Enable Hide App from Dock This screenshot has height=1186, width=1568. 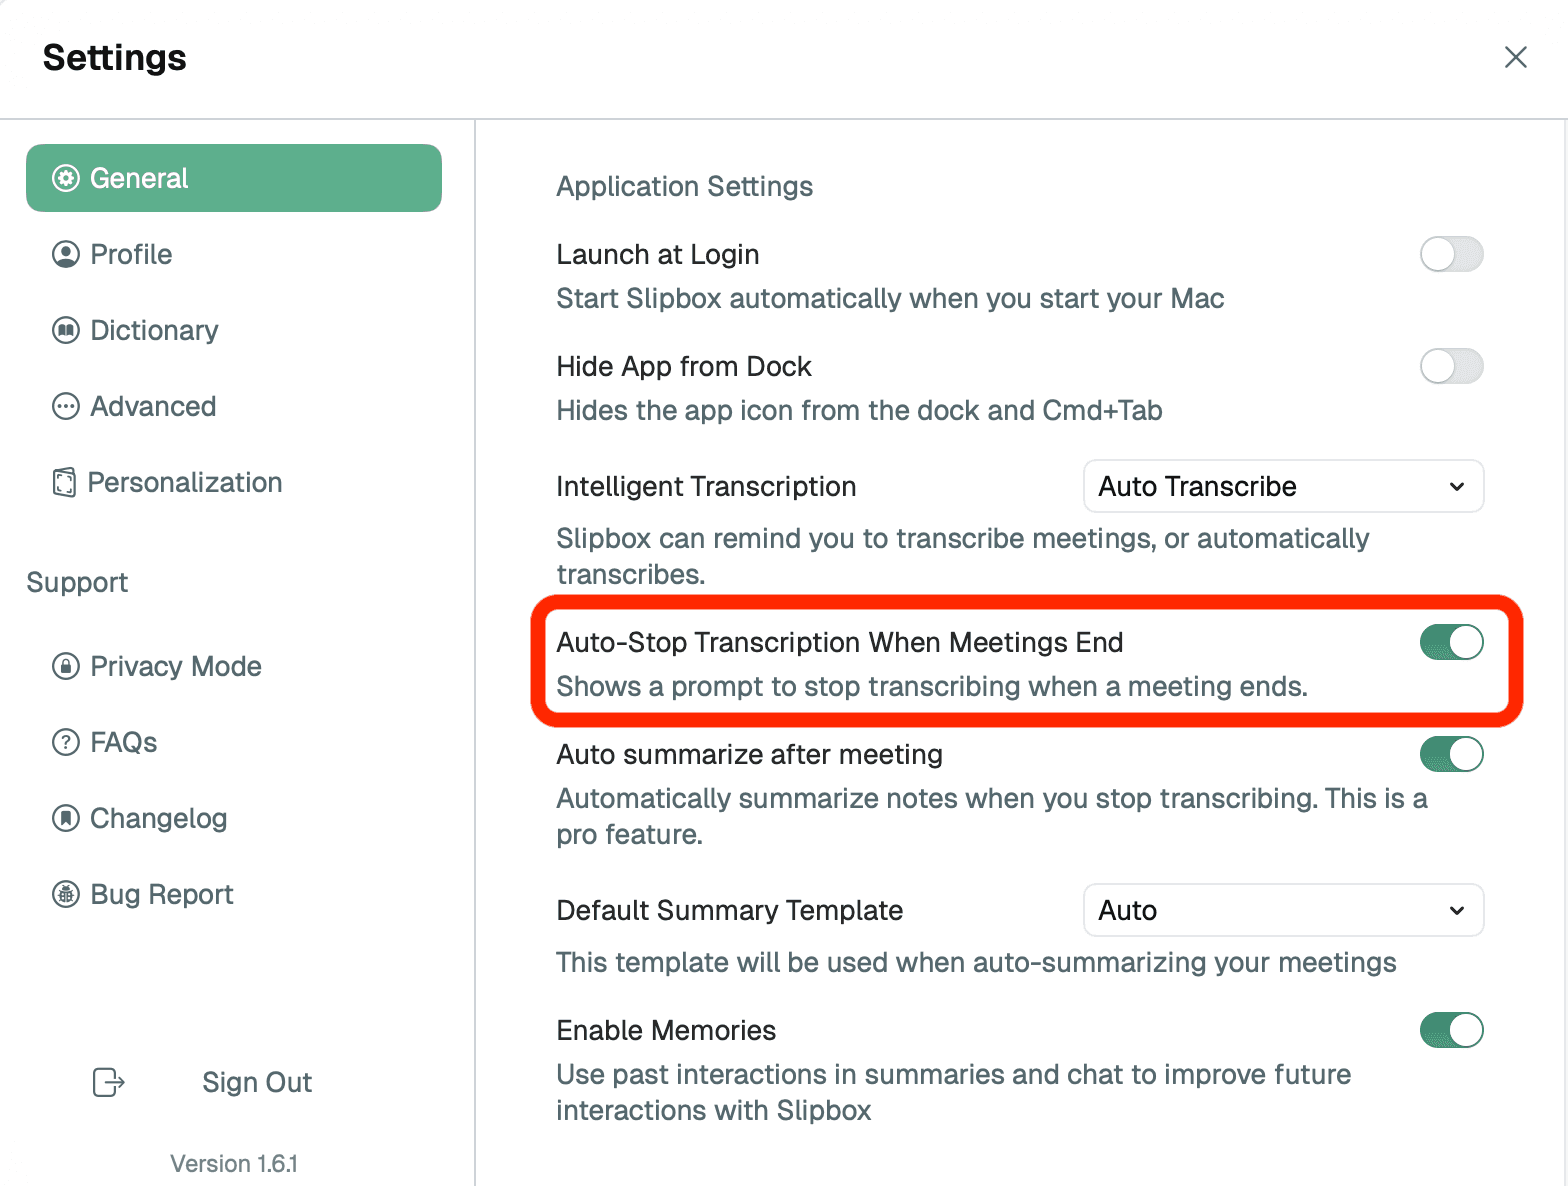1451,366
